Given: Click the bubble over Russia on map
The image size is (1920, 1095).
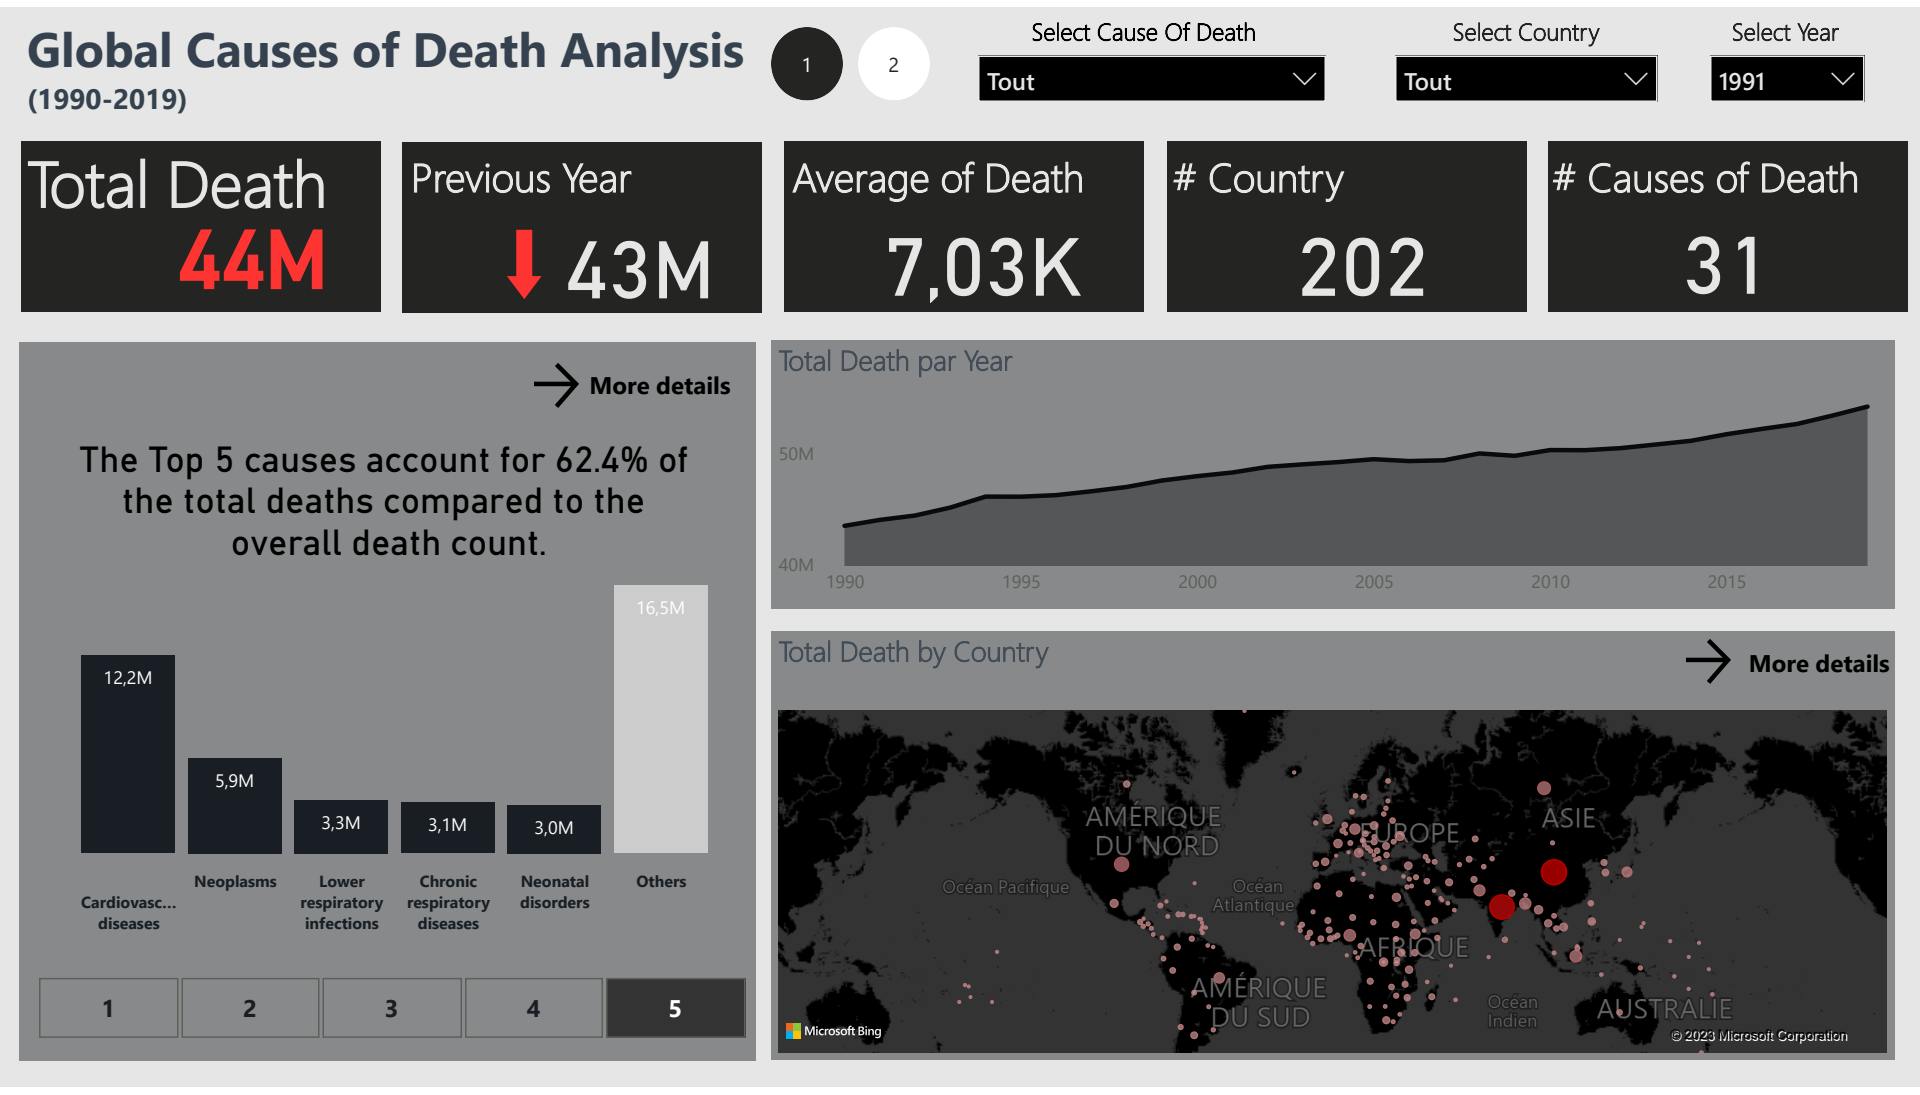Looking at the screenshot, I should point(1544,788).
